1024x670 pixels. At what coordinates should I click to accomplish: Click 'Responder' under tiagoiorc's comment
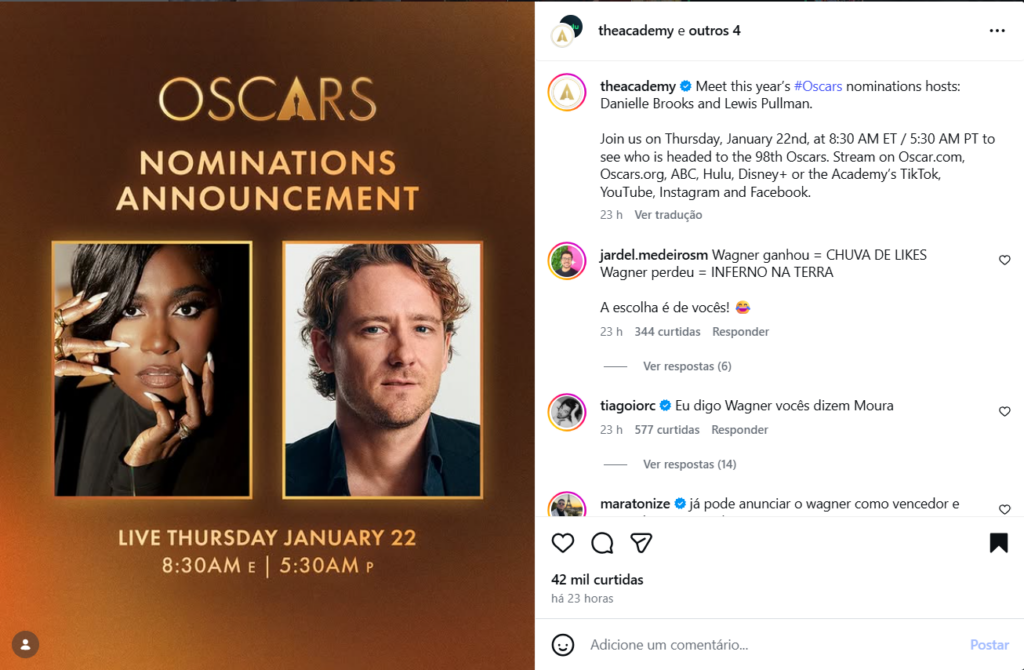click(x=739, y=430)
